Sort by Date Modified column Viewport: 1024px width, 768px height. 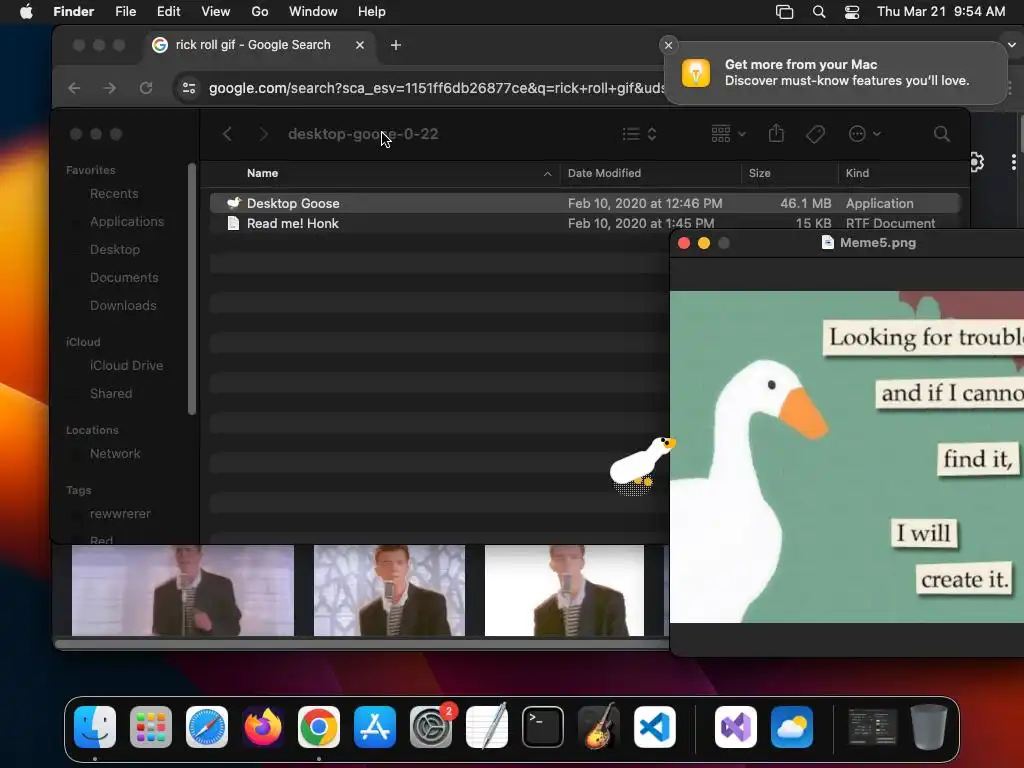pos(650,173)
